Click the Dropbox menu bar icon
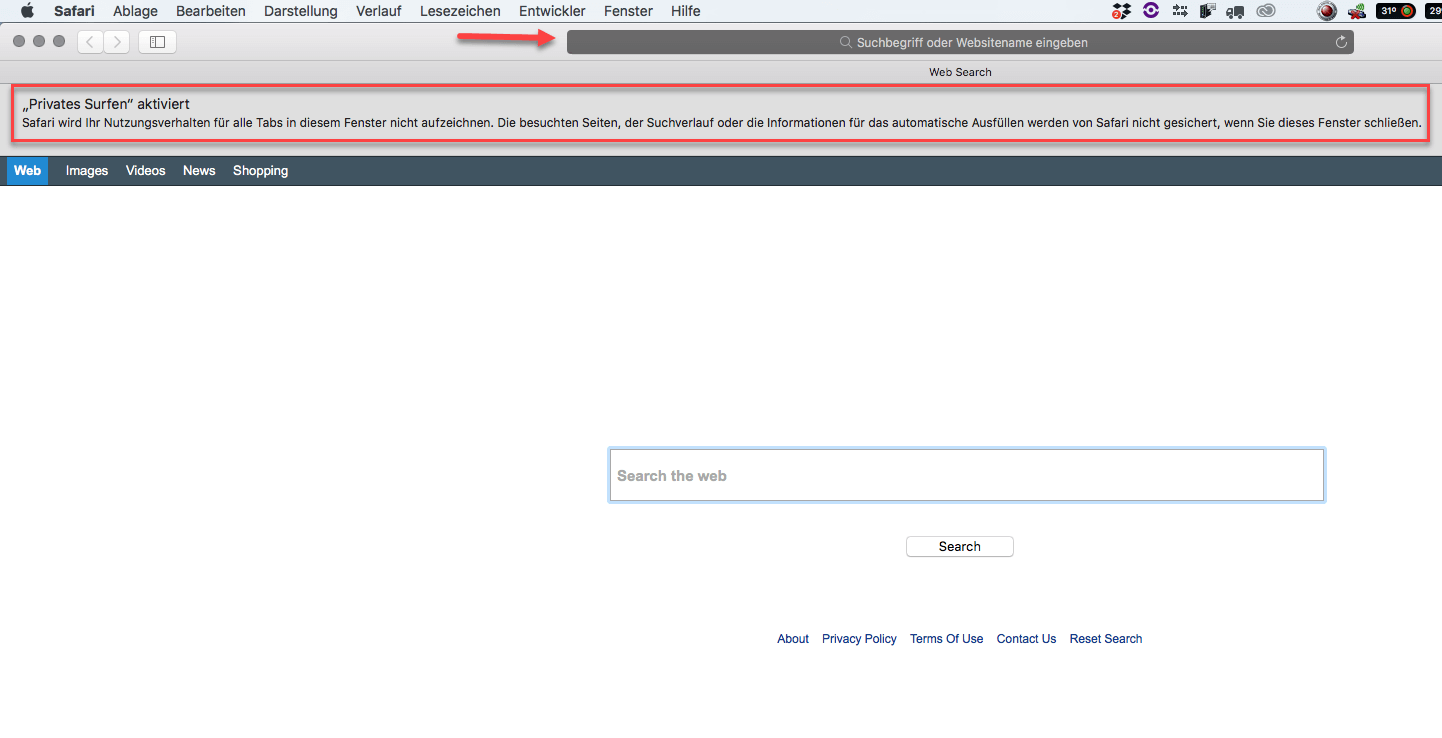 pos(1121,11)
